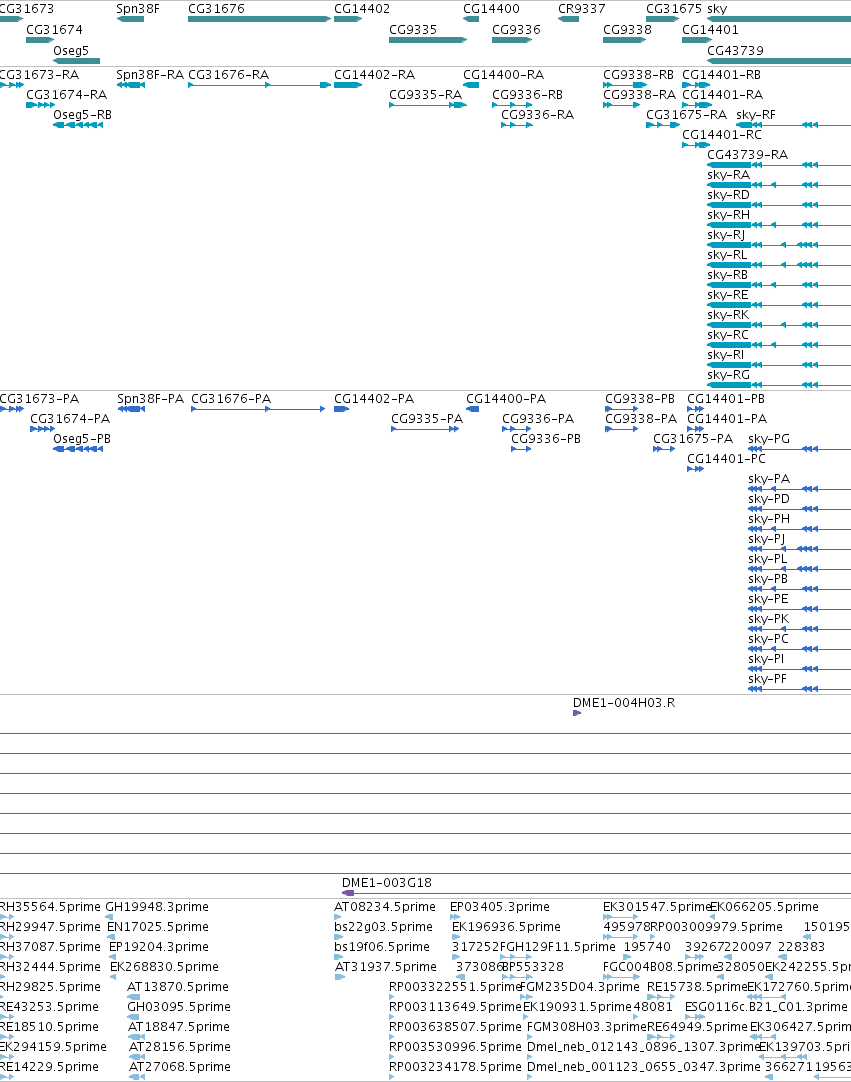The width and height of the screenshot is (851, 1082).
Task: Click EST EN17025.5prime
Action: [111, 937]
